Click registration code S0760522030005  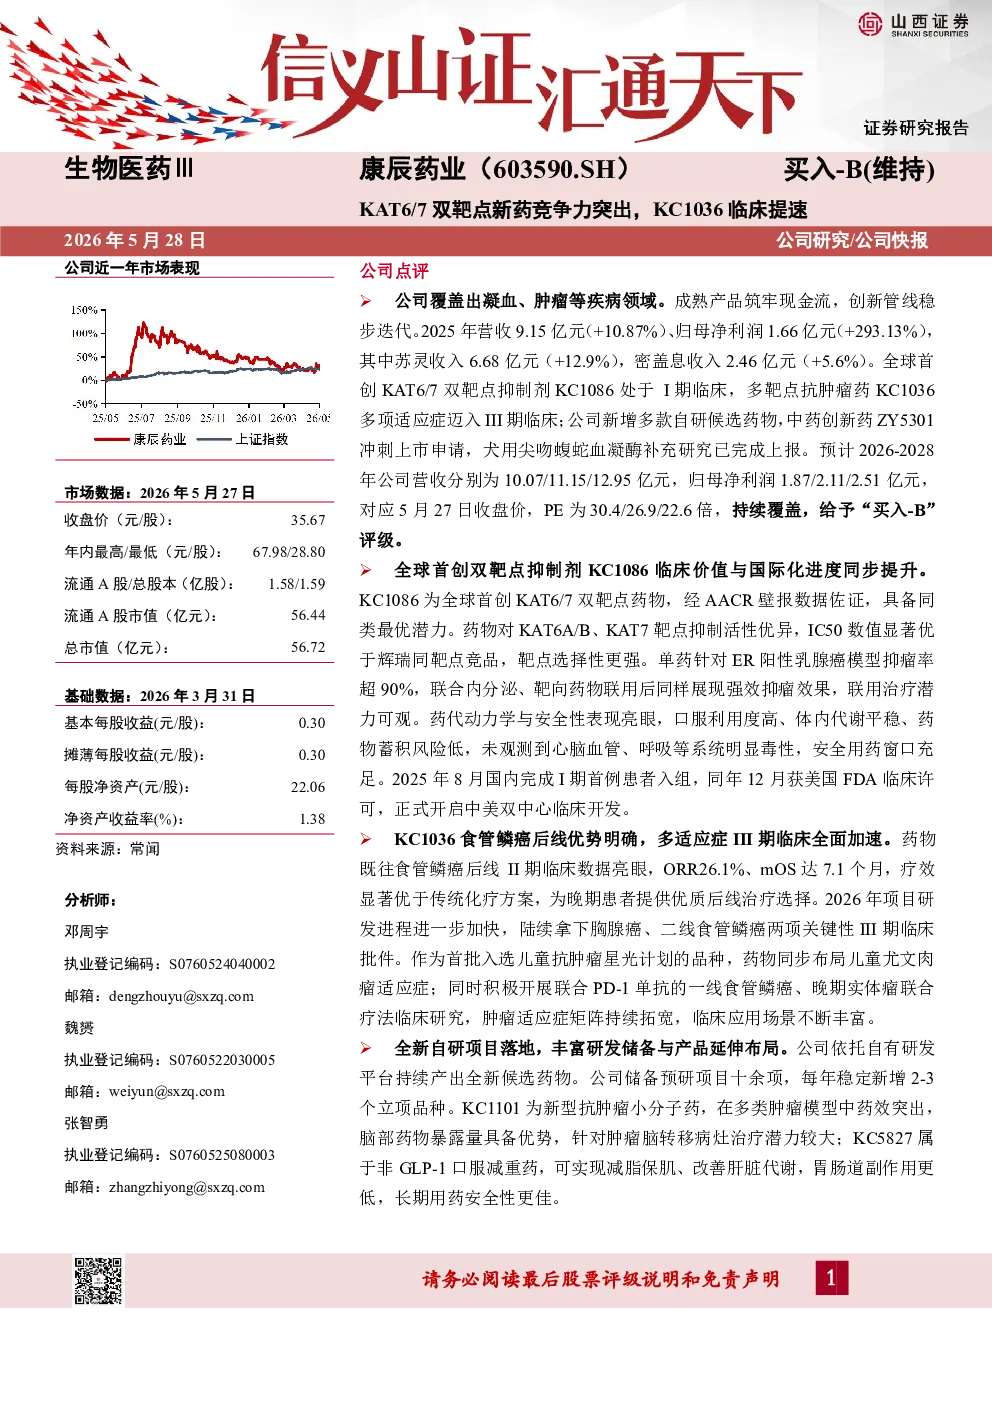(222, 1060)
